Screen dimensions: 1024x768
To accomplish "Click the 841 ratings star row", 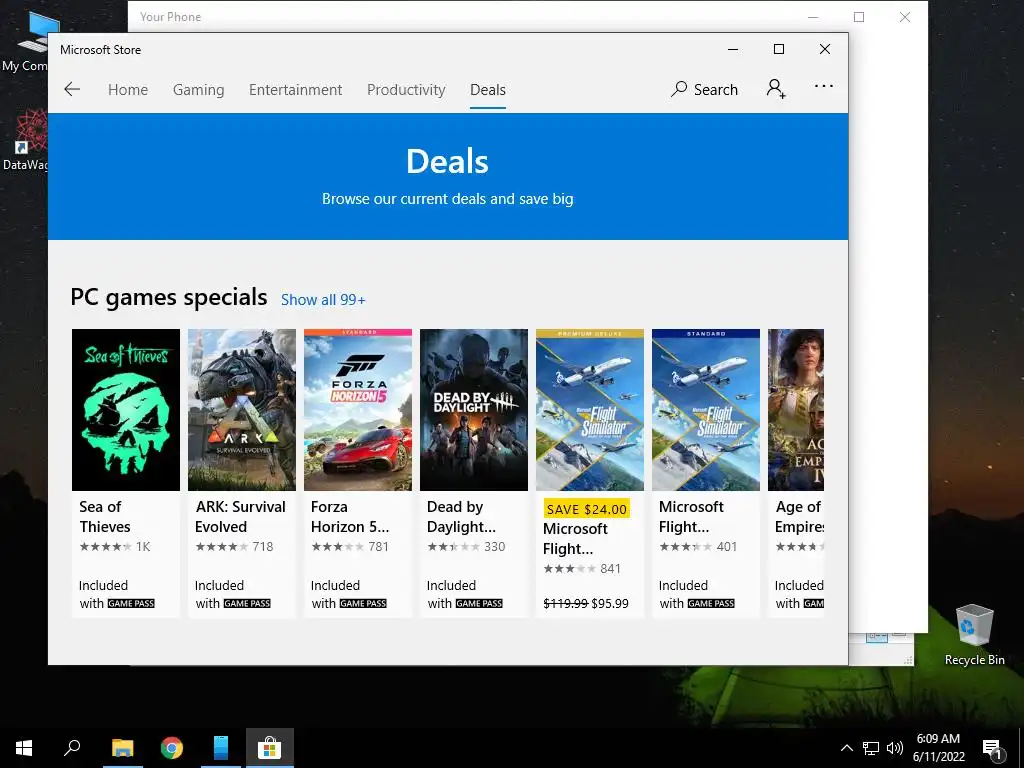I will [582, 568].
